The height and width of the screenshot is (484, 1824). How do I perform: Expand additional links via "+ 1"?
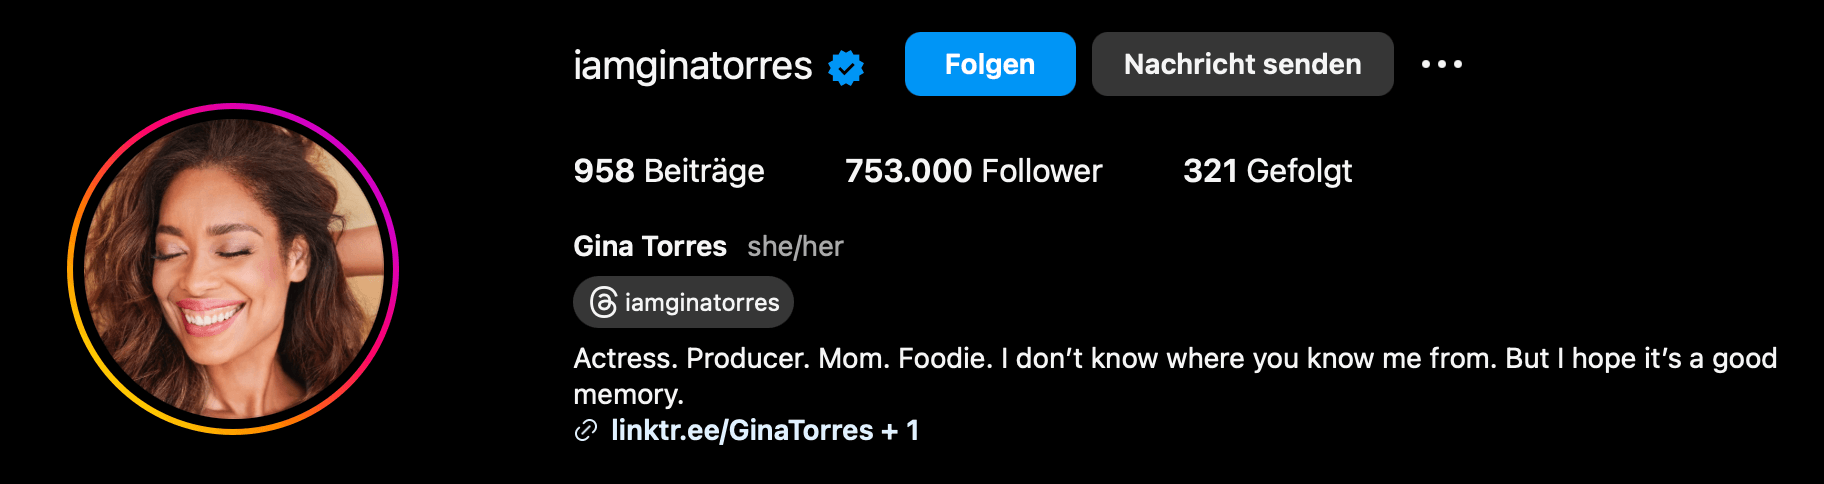tap(900, 430)
